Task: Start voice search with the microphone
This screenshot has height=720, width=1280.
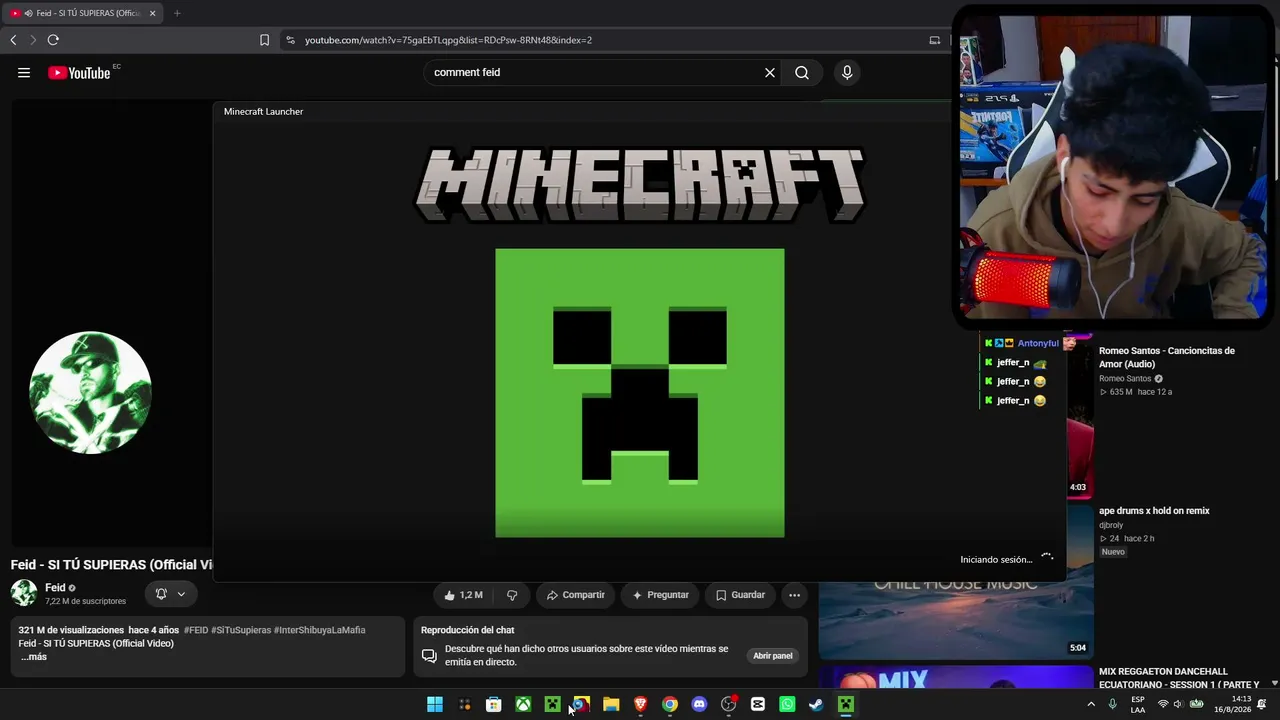Action: 847,72
